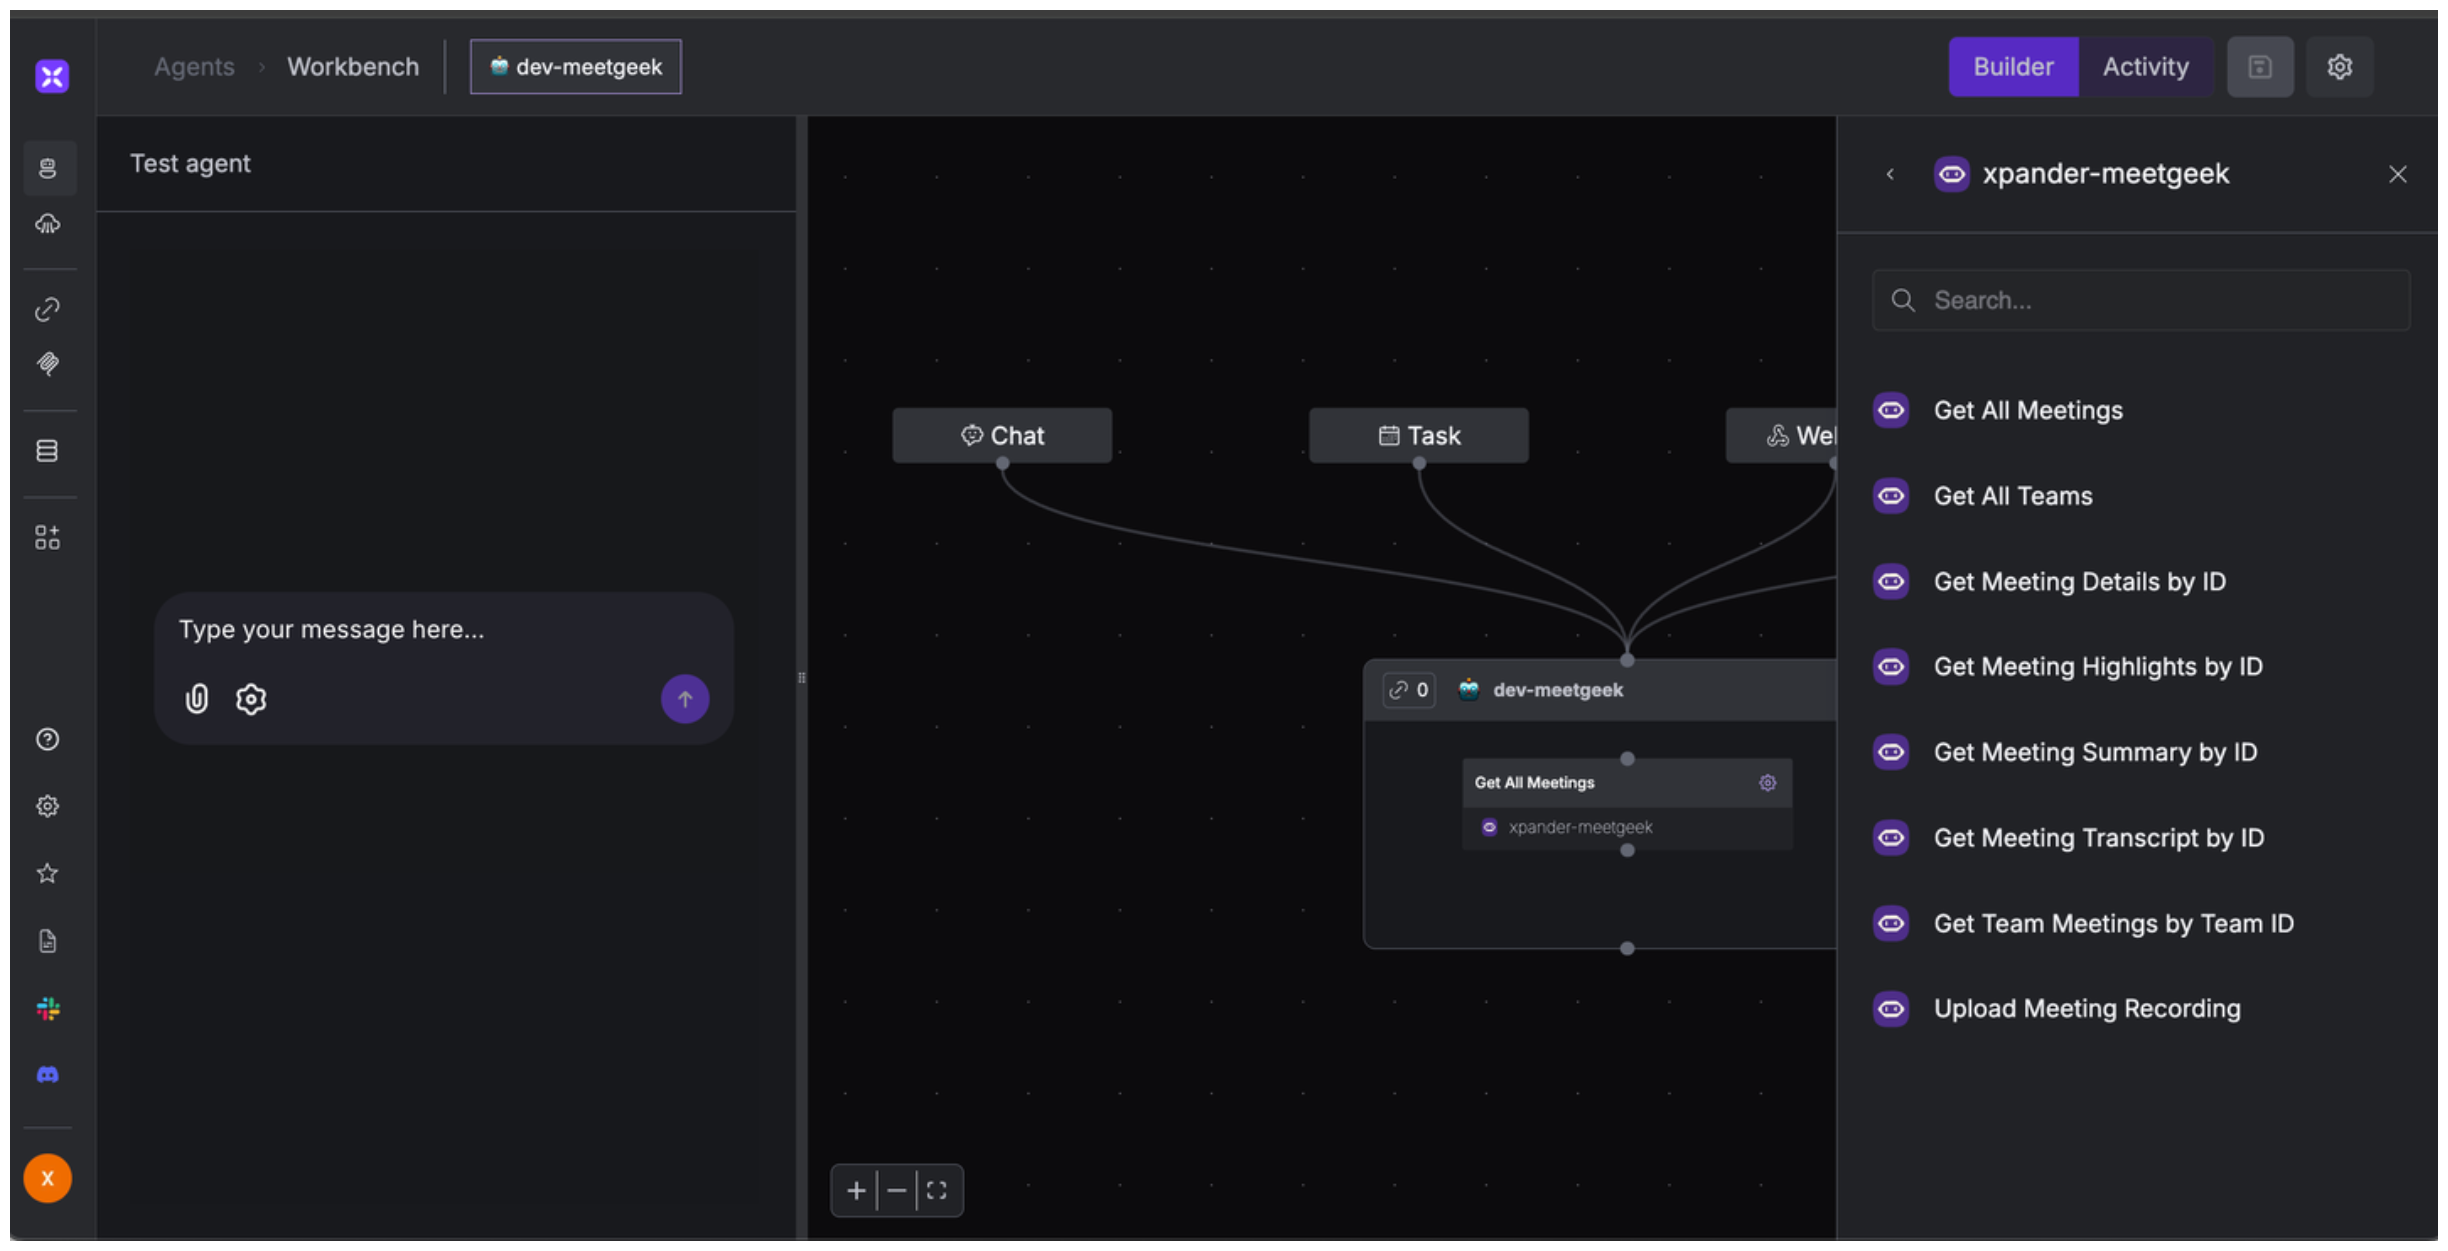Click the operations Search field
Image resolution: width=2448 pixels, height=1251 pixels.
click(2140, 300)
